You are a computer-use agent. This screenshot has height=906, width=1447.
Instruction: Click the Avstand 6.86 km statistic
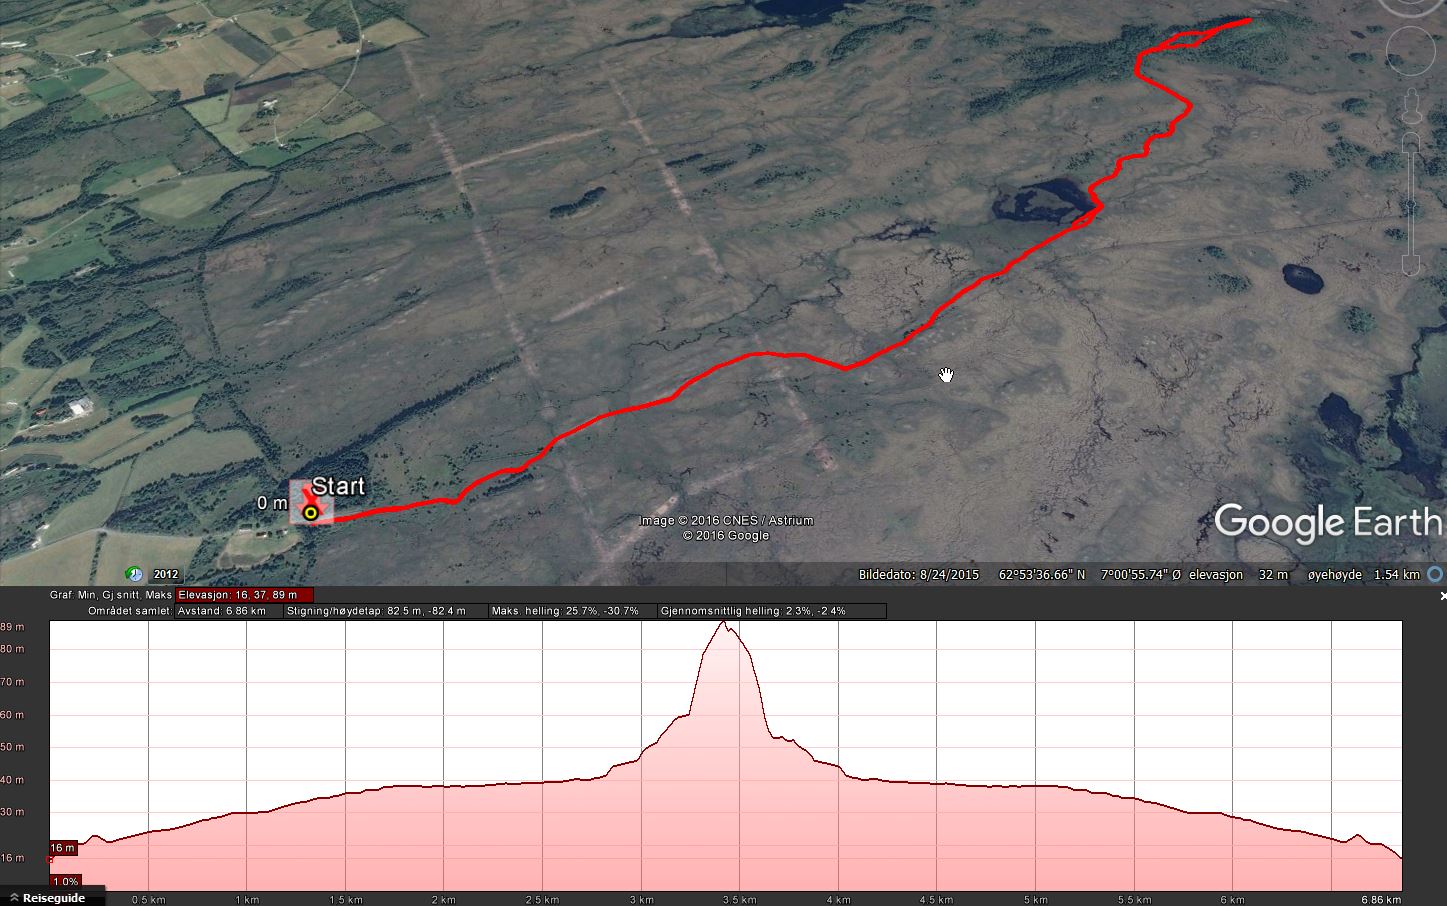tap(228, 611)
